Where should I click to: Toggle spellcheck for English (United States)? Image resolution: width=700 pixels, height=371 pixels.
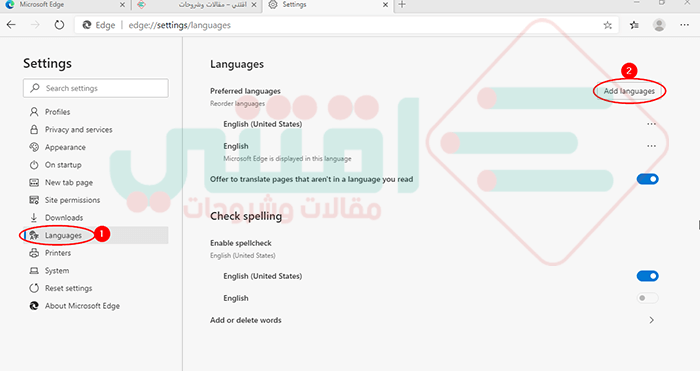click(647, 276)
